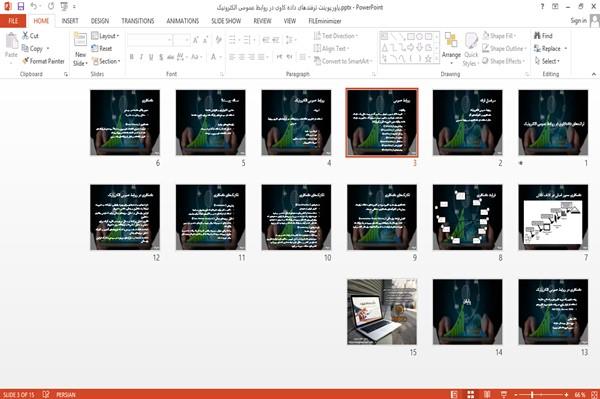Toggle Underline formatting button
Viewport: 600px width, 399px height.
point(151,57)
